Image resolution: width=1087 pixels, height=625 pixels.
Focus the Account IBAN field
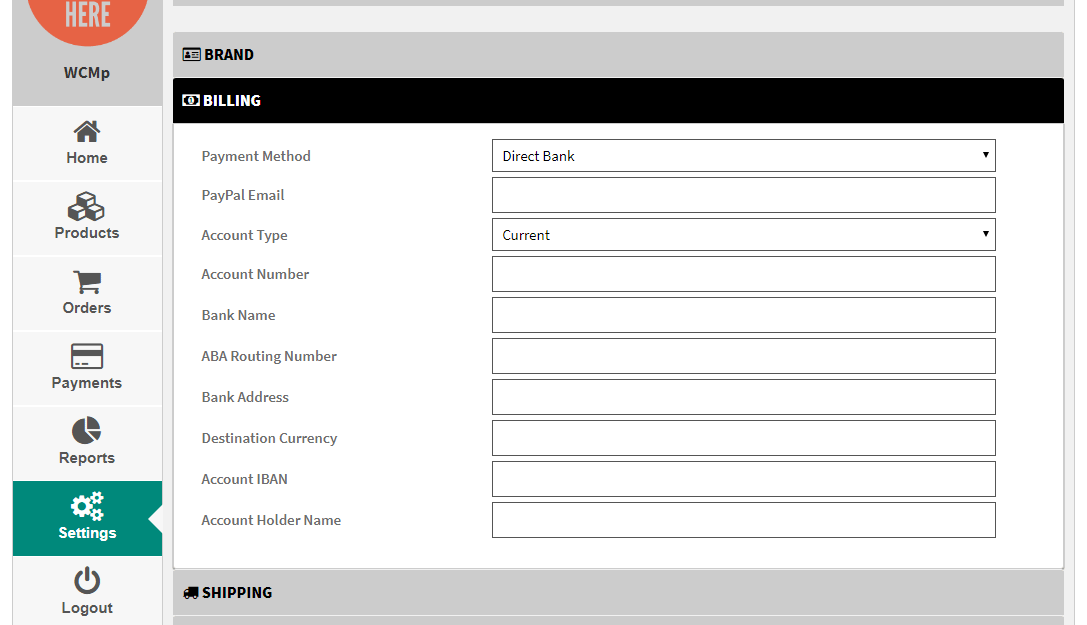point(743,479)
